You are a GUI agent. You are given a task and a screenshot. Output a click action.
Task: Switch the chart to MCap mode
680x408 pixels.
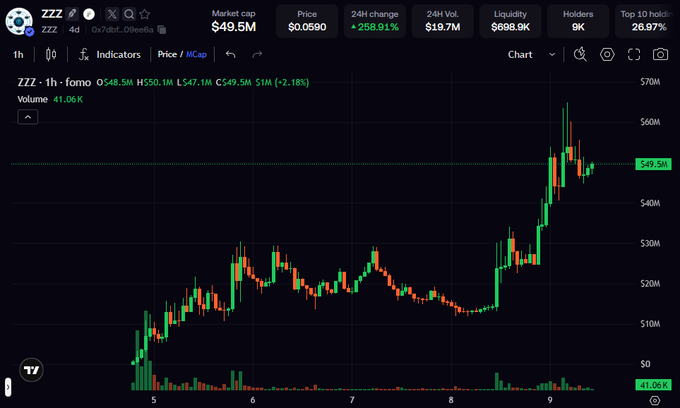(196, 54)
